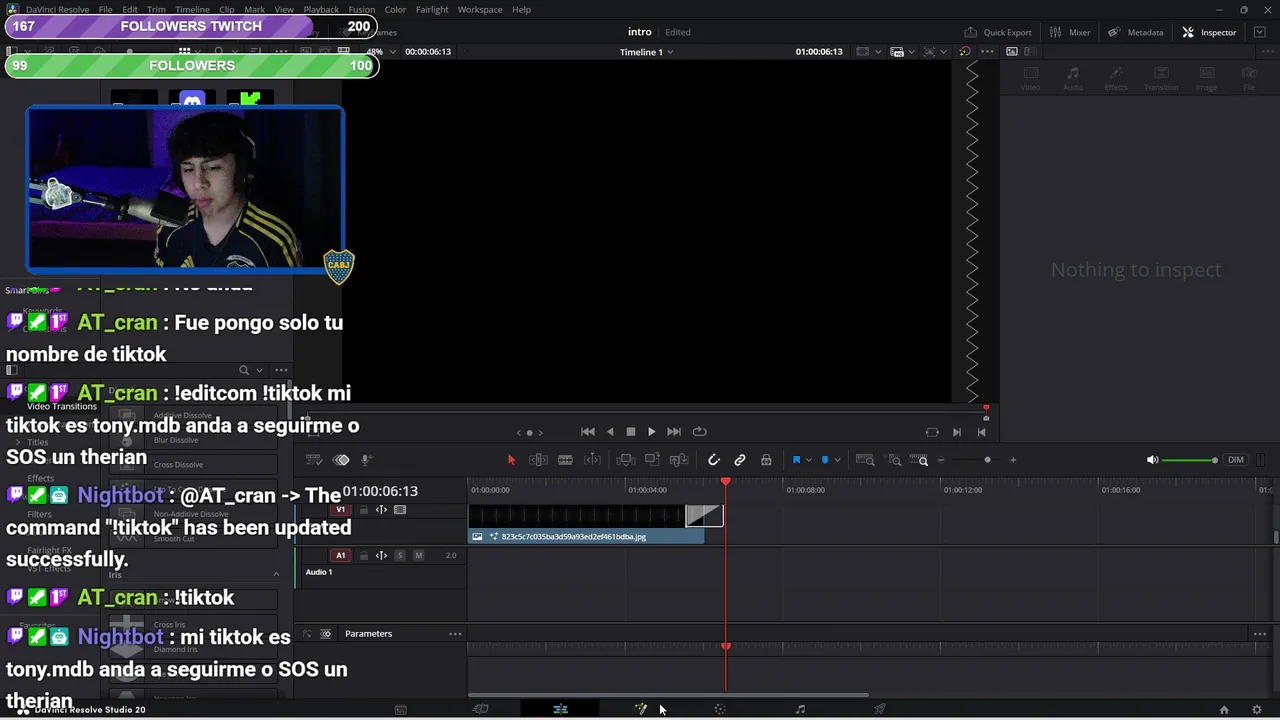Open viewer options three-dot menu

986,52
